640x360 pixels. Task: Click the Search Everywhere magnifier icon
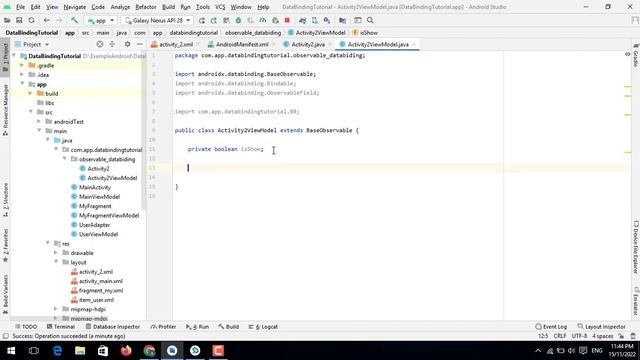click(370, 20)
